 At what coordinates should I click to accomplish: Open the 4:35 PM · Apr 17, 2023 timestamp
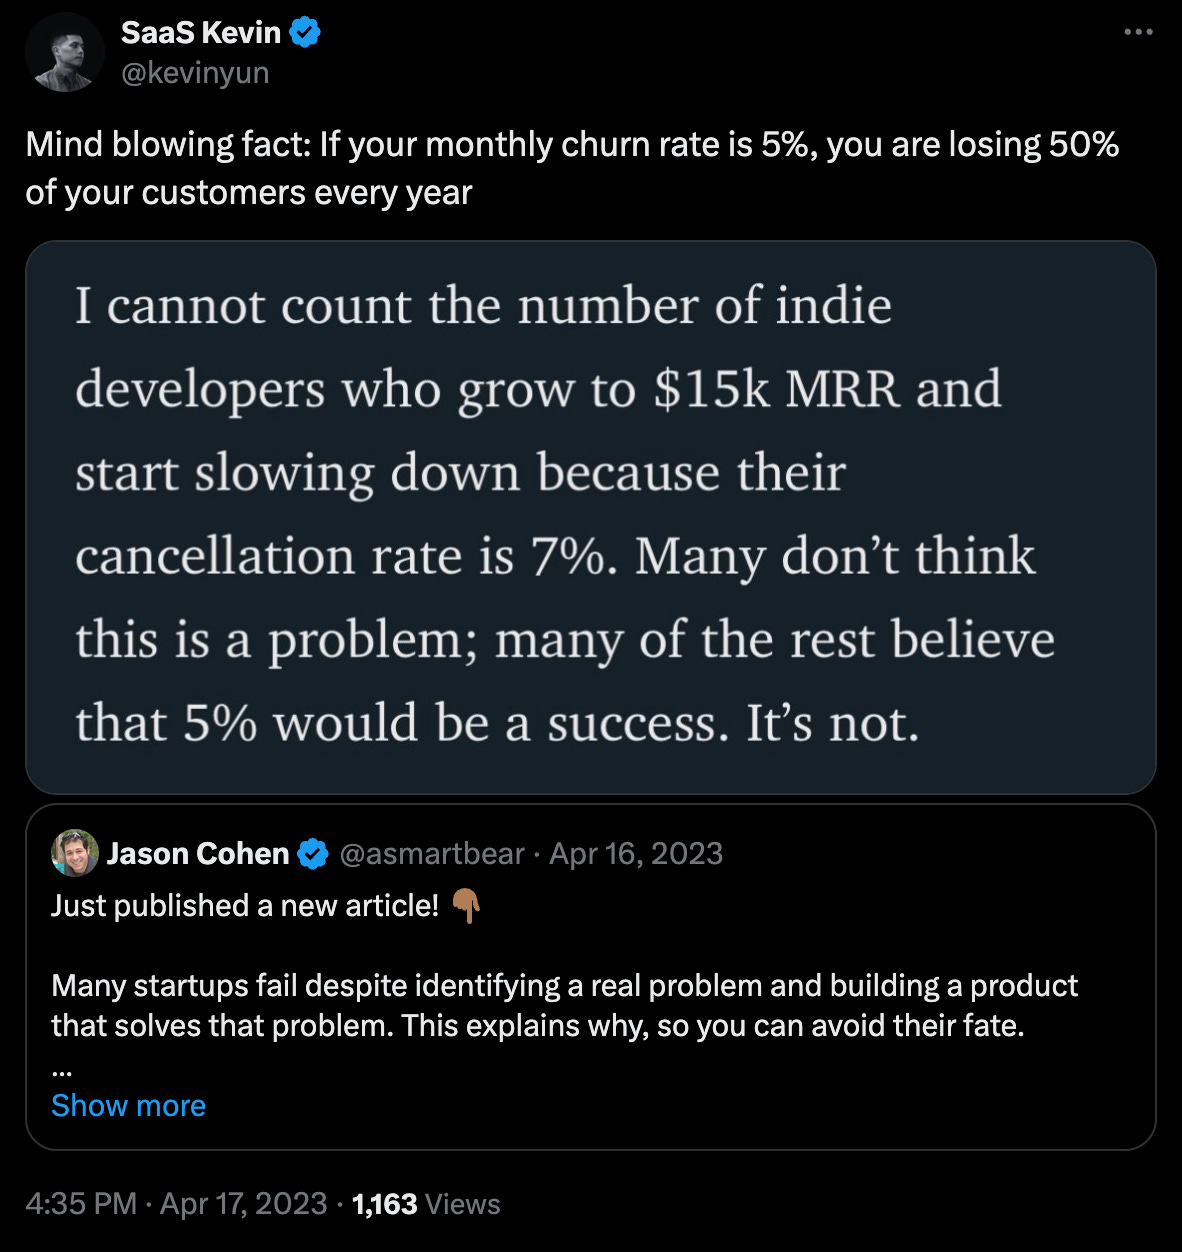176,1203
